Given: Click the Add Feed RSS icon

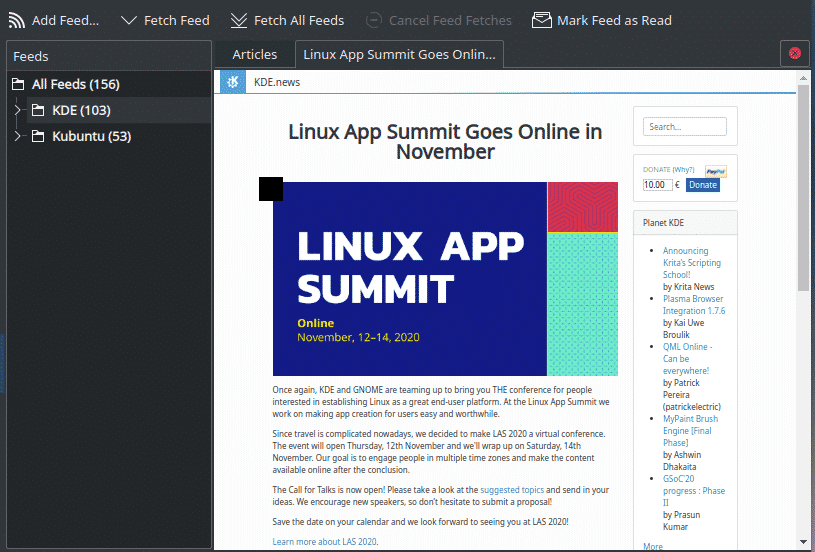Looking at the screenshot, I should (x=17, y=20).
